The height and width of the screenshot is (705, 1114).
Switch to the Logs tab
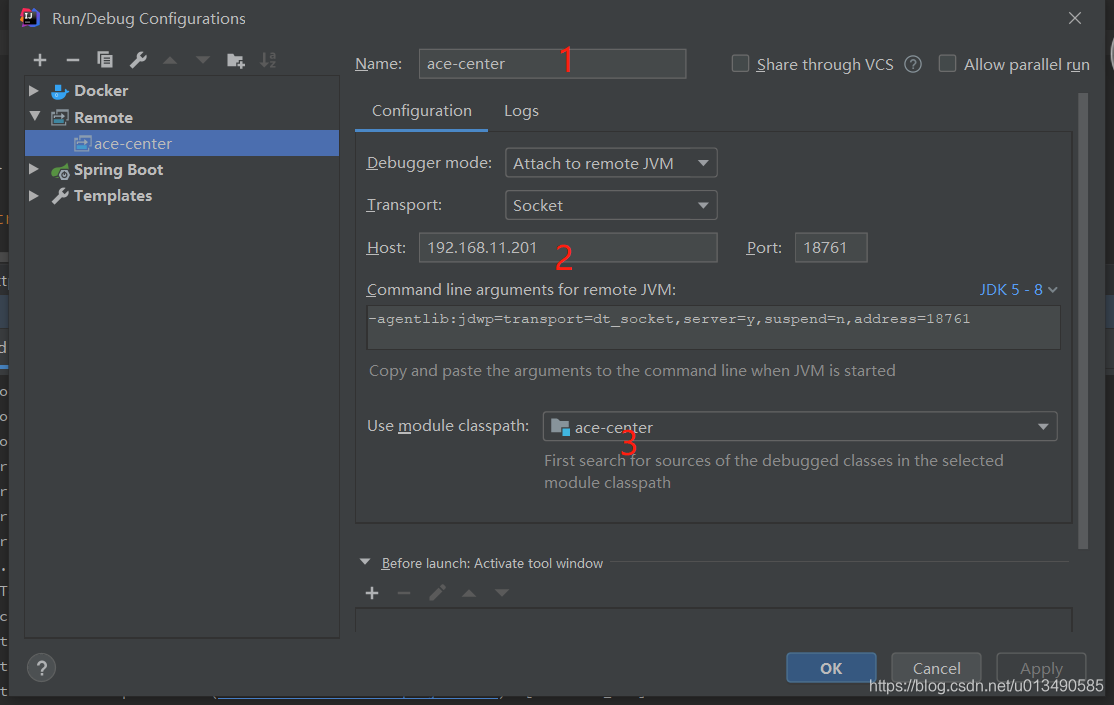coord(521,111)
